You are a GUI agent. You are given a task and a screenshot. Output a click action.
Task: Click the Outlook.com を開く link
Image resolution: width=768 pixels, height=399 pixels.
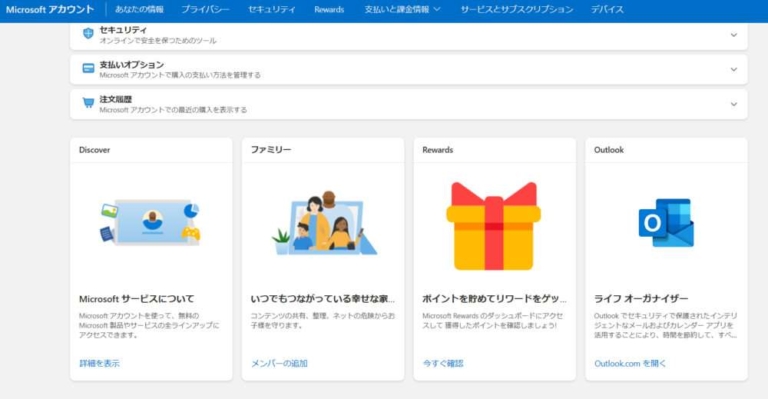coord(630,363)
